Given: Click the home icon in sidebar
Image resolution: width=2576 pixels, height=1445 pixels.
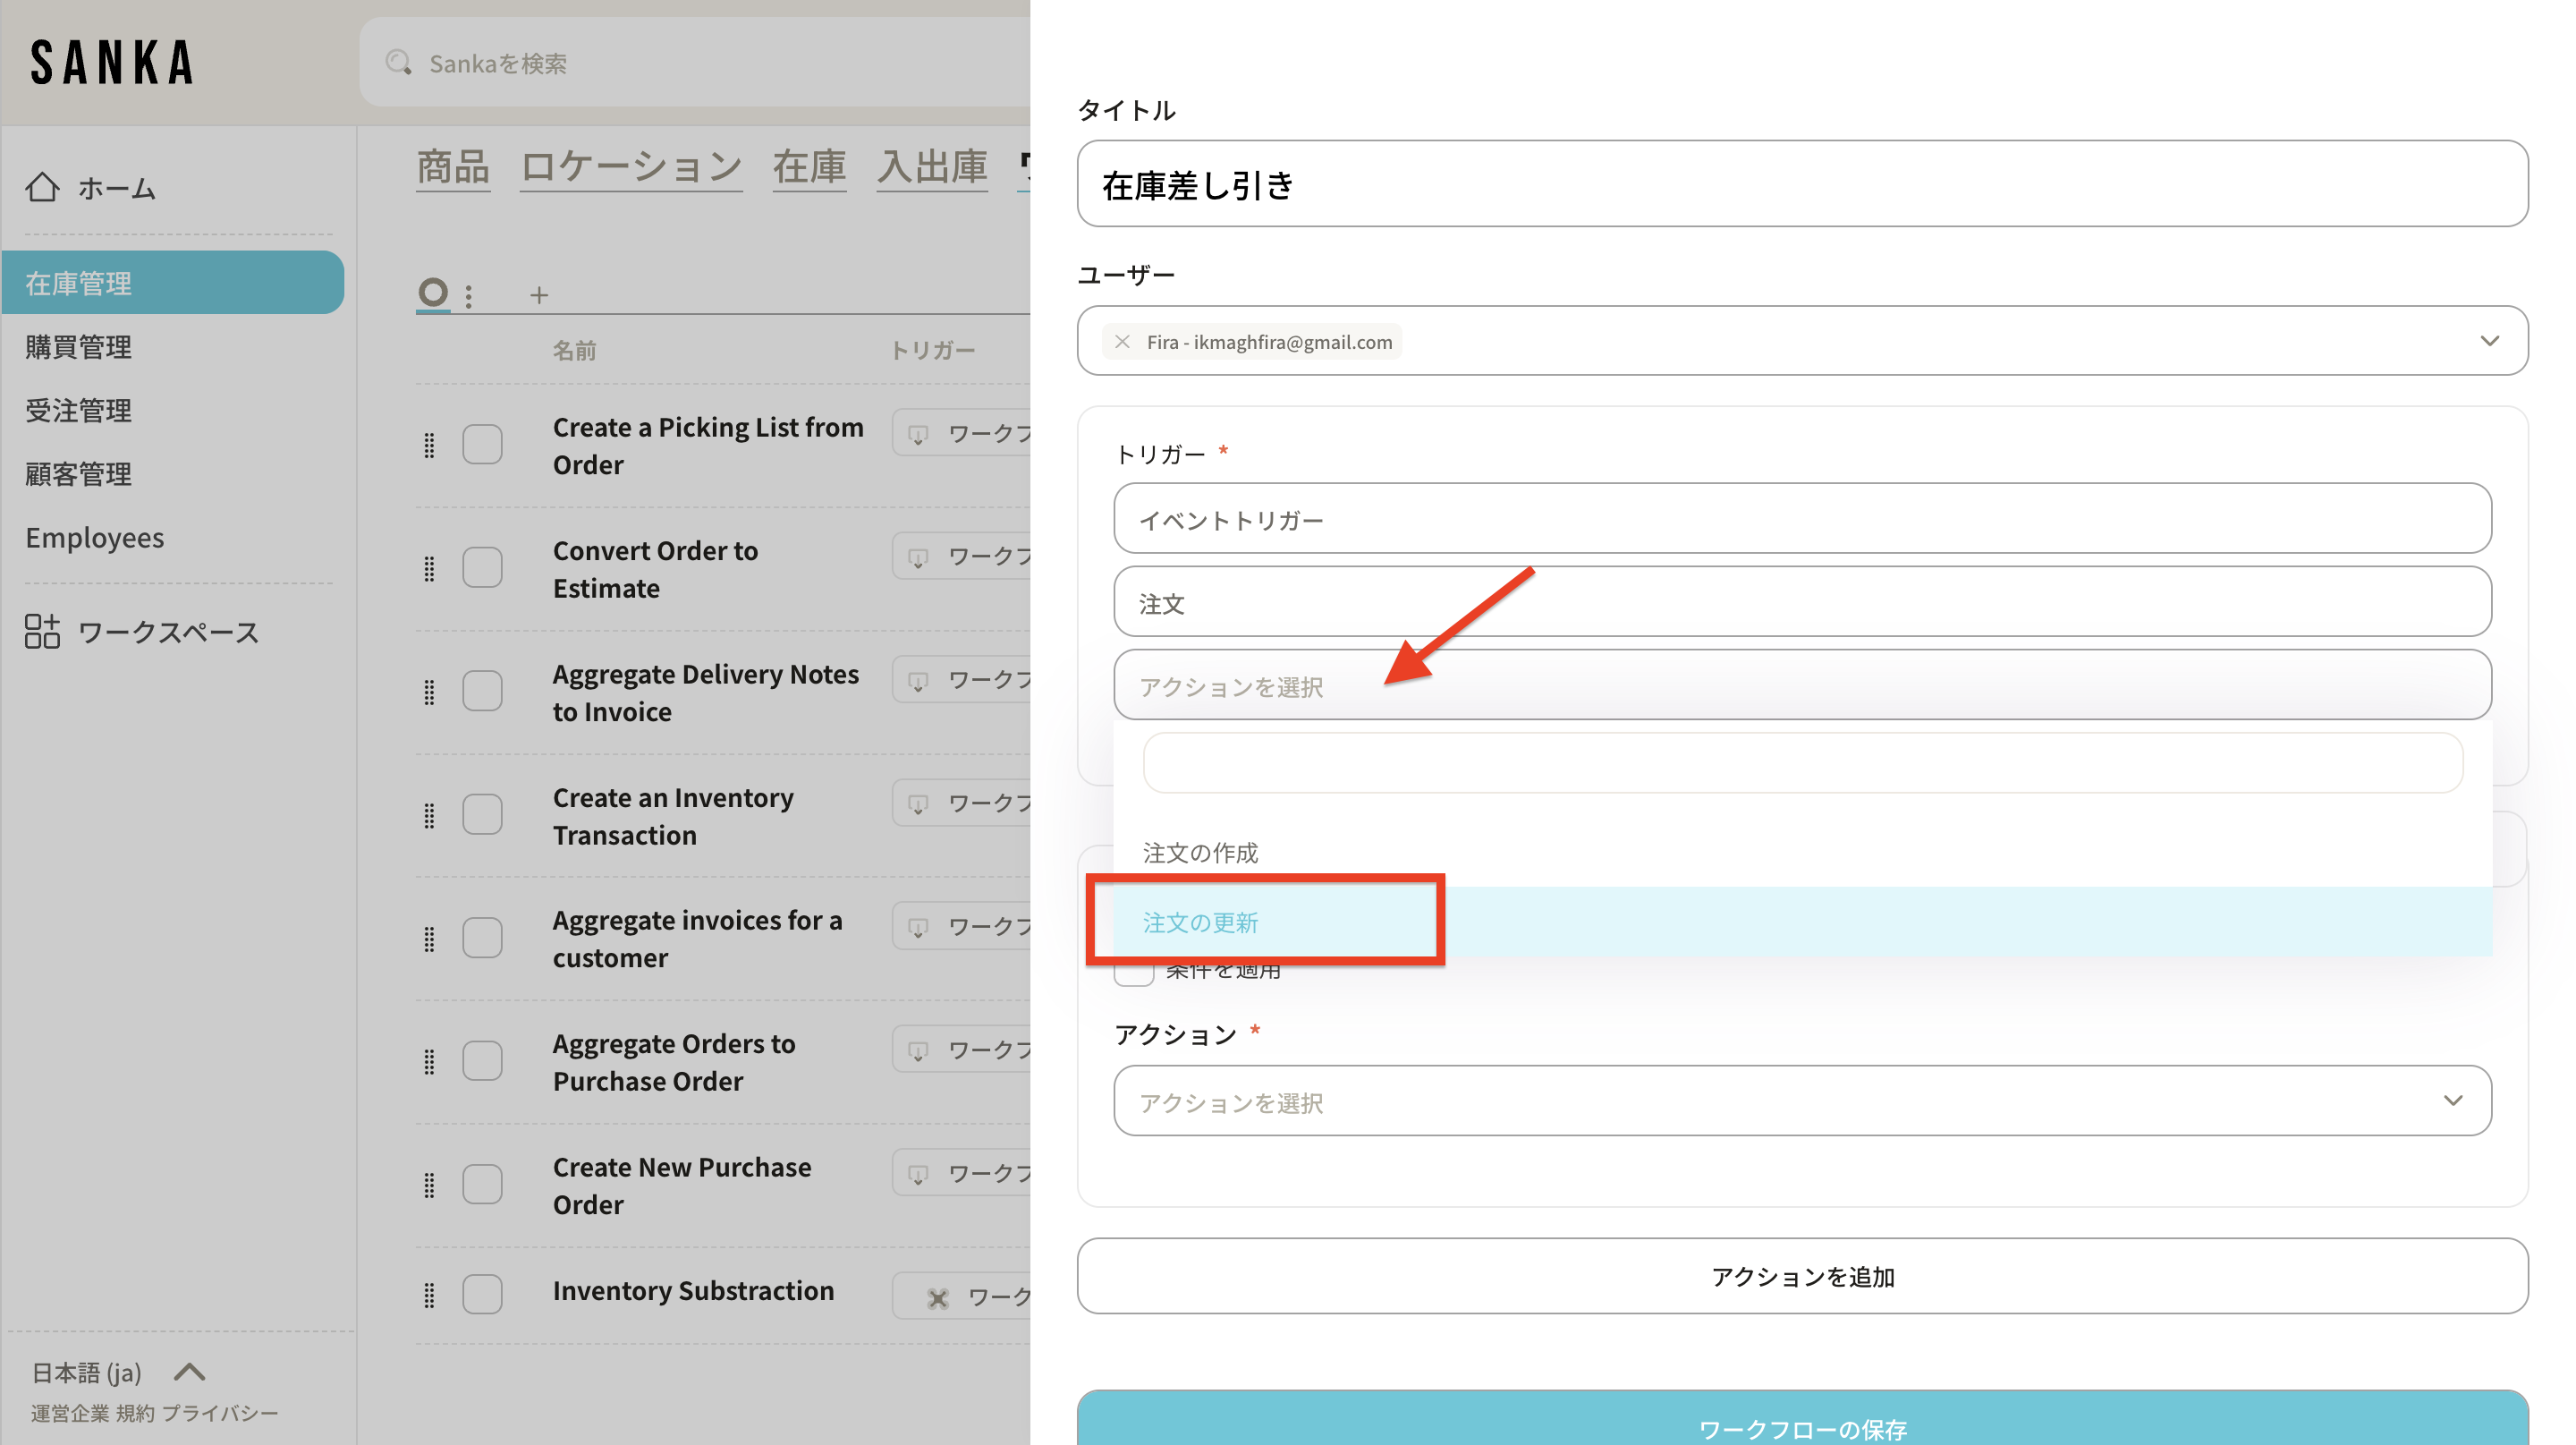Looking at the screenshot, I should [42, 187].
